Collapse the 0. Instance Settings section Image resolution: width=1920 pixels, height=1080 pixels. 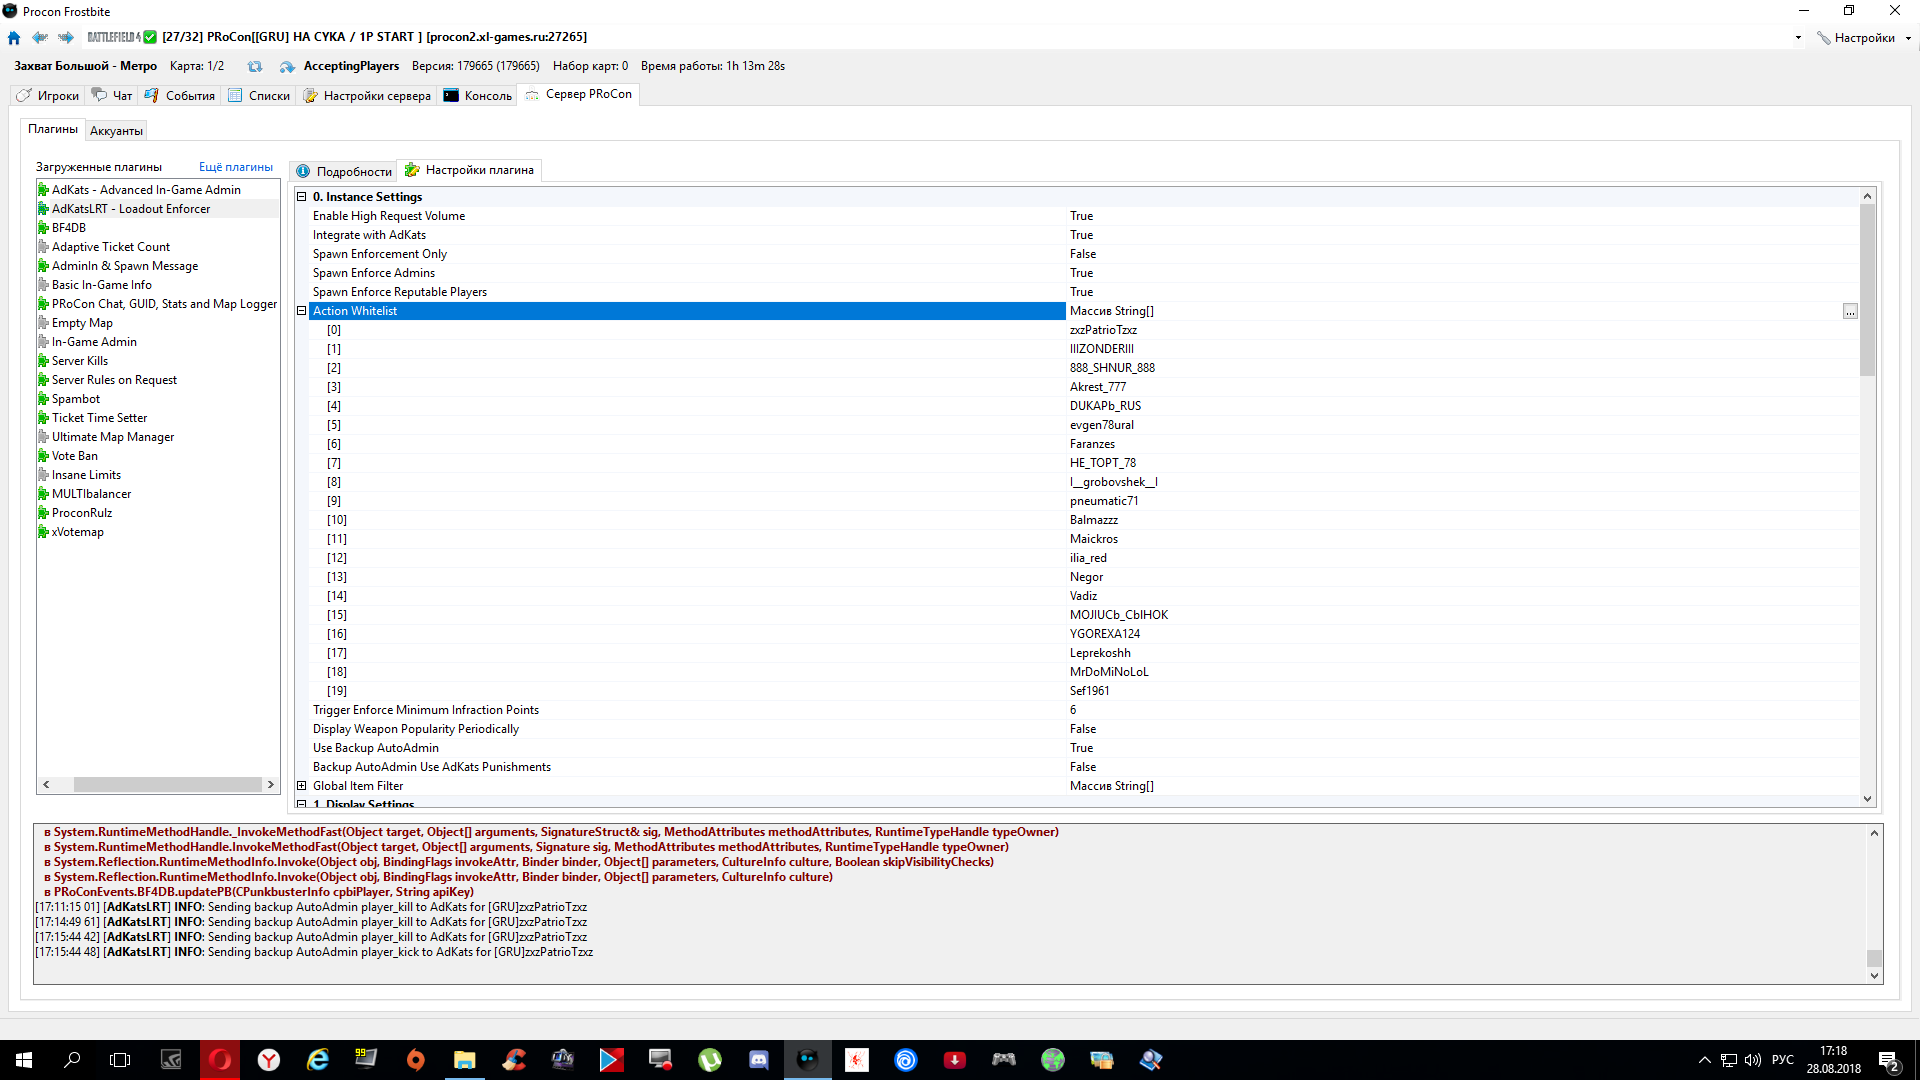[301, 197]
